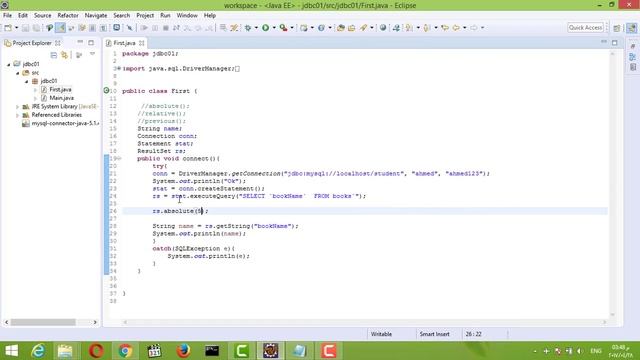Screen dimensions: 640x360
Task: Click the Resume debug icon
Action: pyautogui.click(x=144, y=28)
